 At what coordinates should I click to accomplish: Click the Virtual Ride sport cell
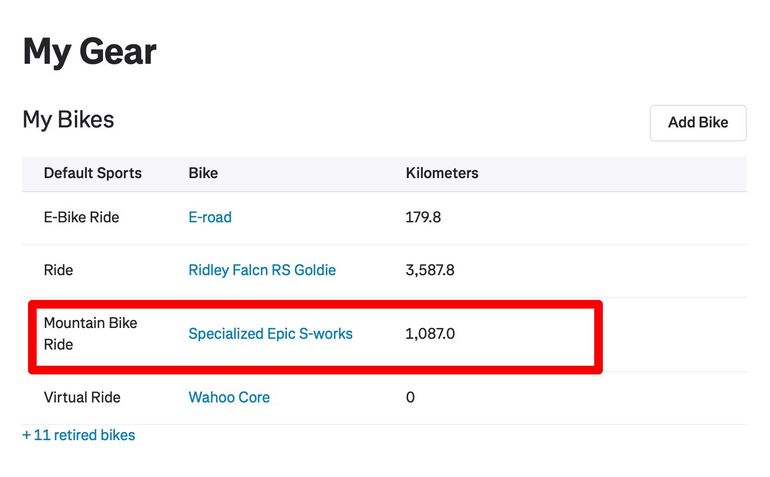click(x=82, y=397)
